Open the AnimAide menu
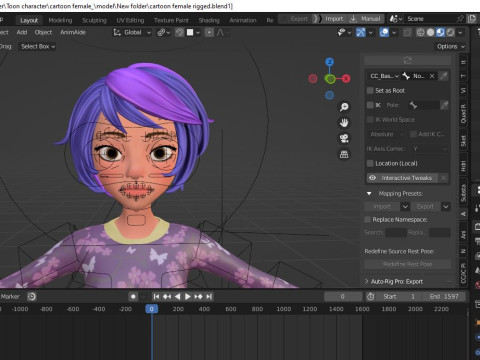Screen dimensions: 480x360 73,32
